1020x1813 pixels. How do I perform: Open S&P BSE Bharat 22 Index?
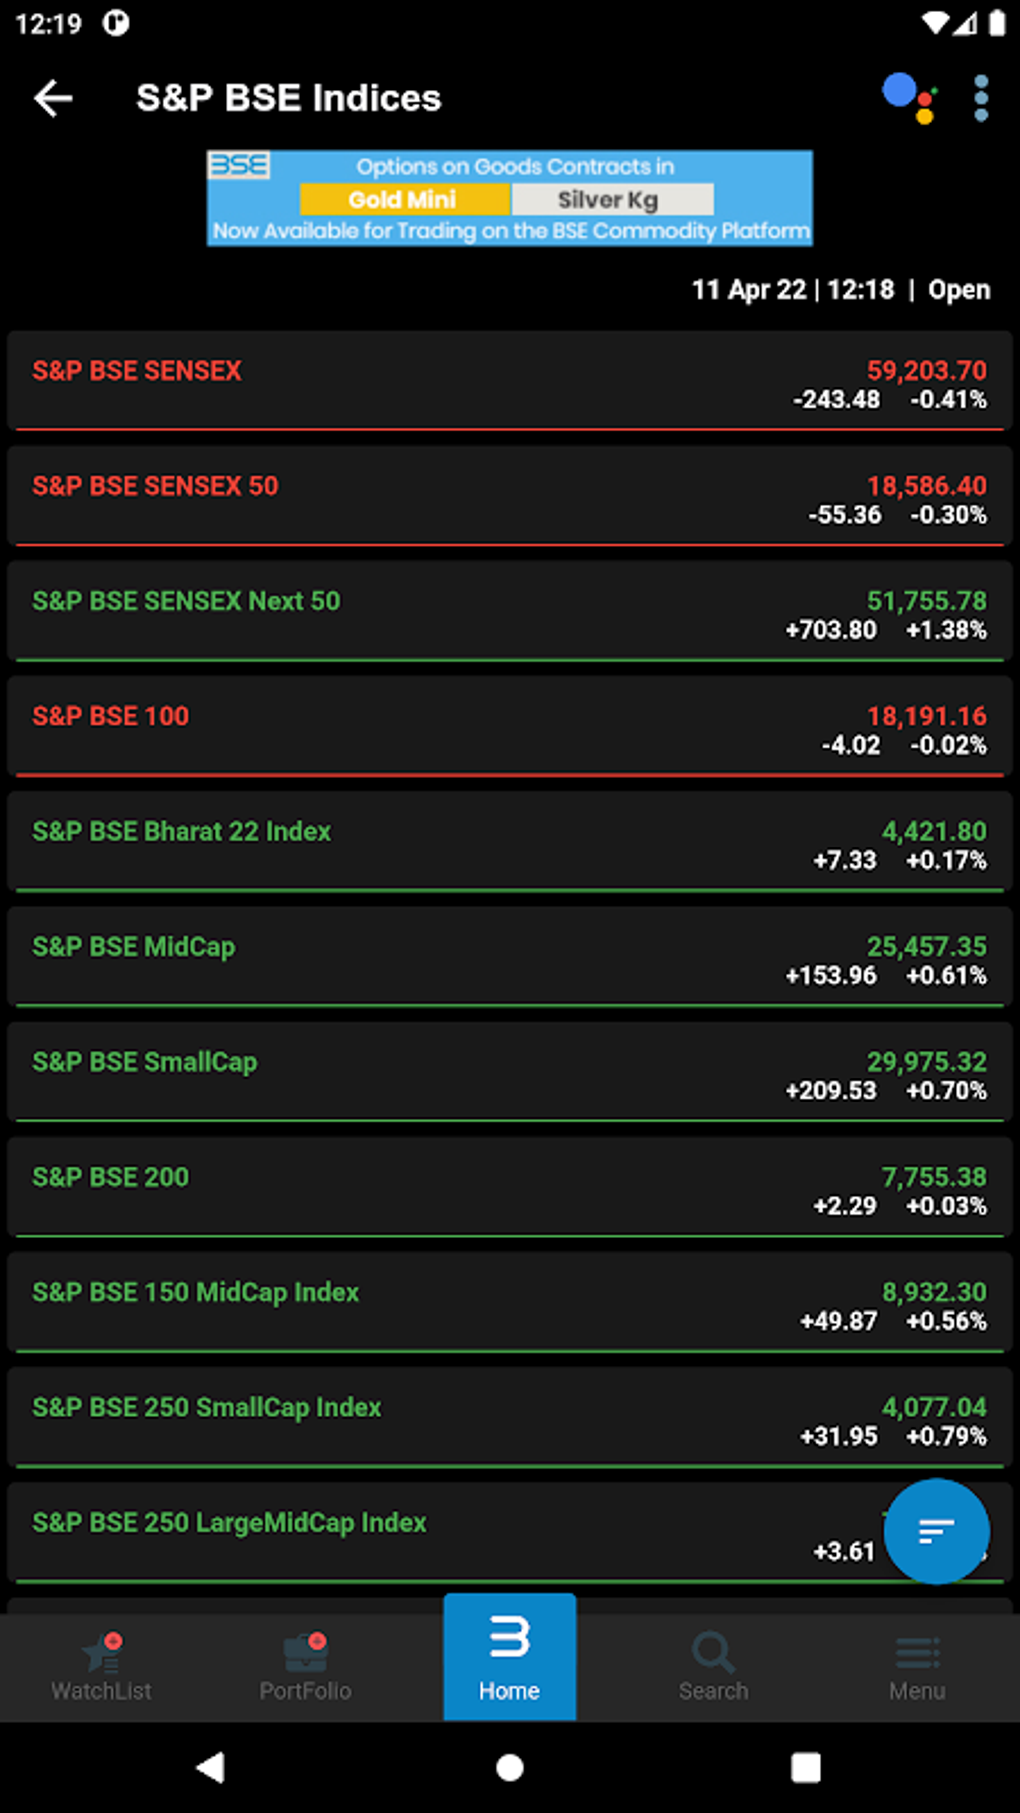(x=509, y=842)
